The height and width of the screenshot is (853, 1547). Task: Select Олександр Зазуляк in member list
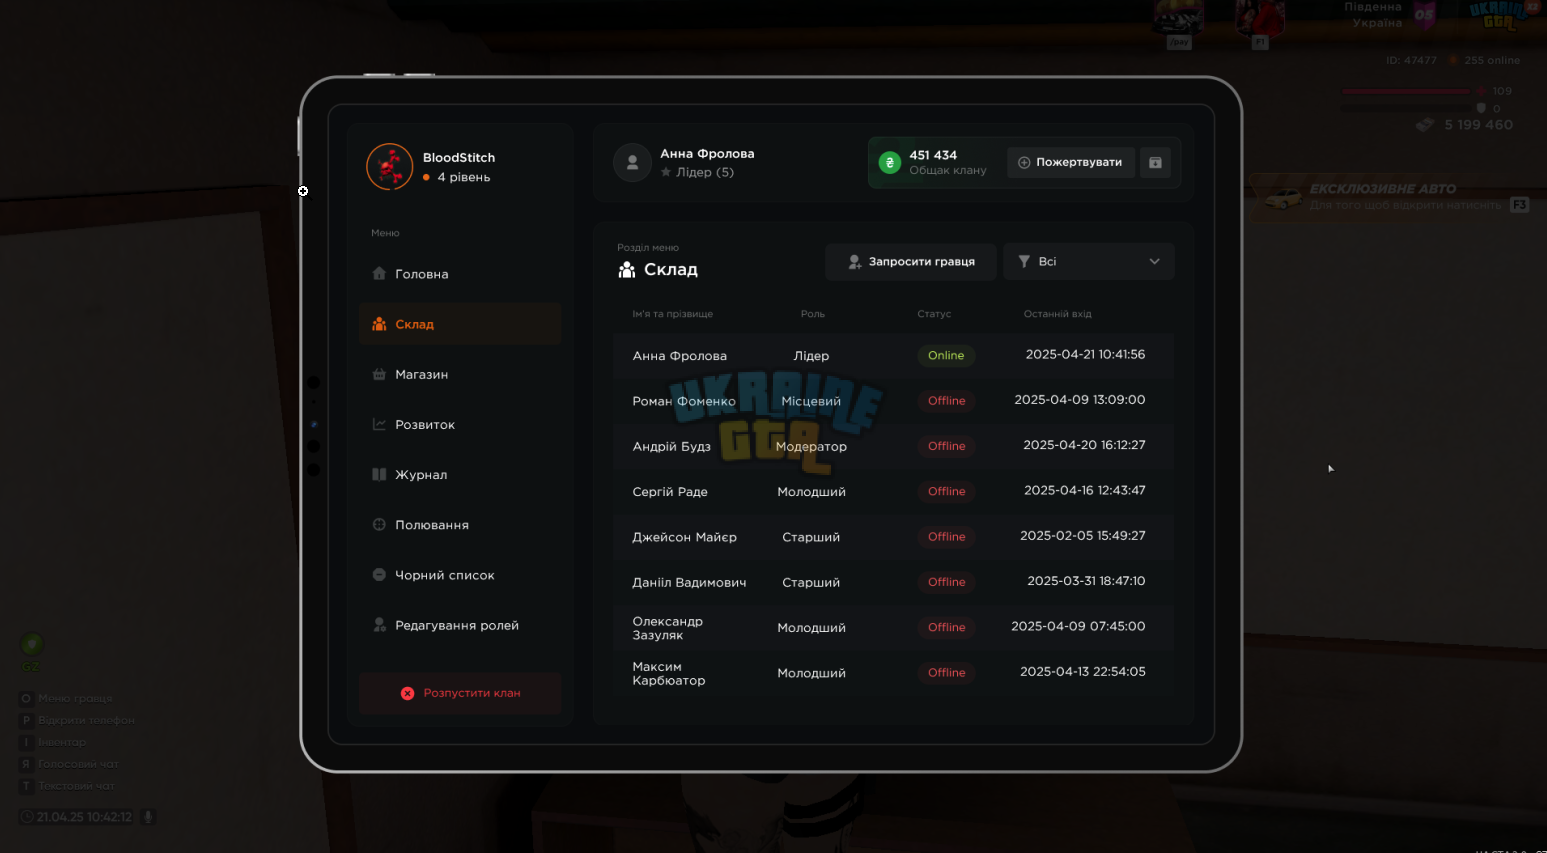tap(668, 628)
